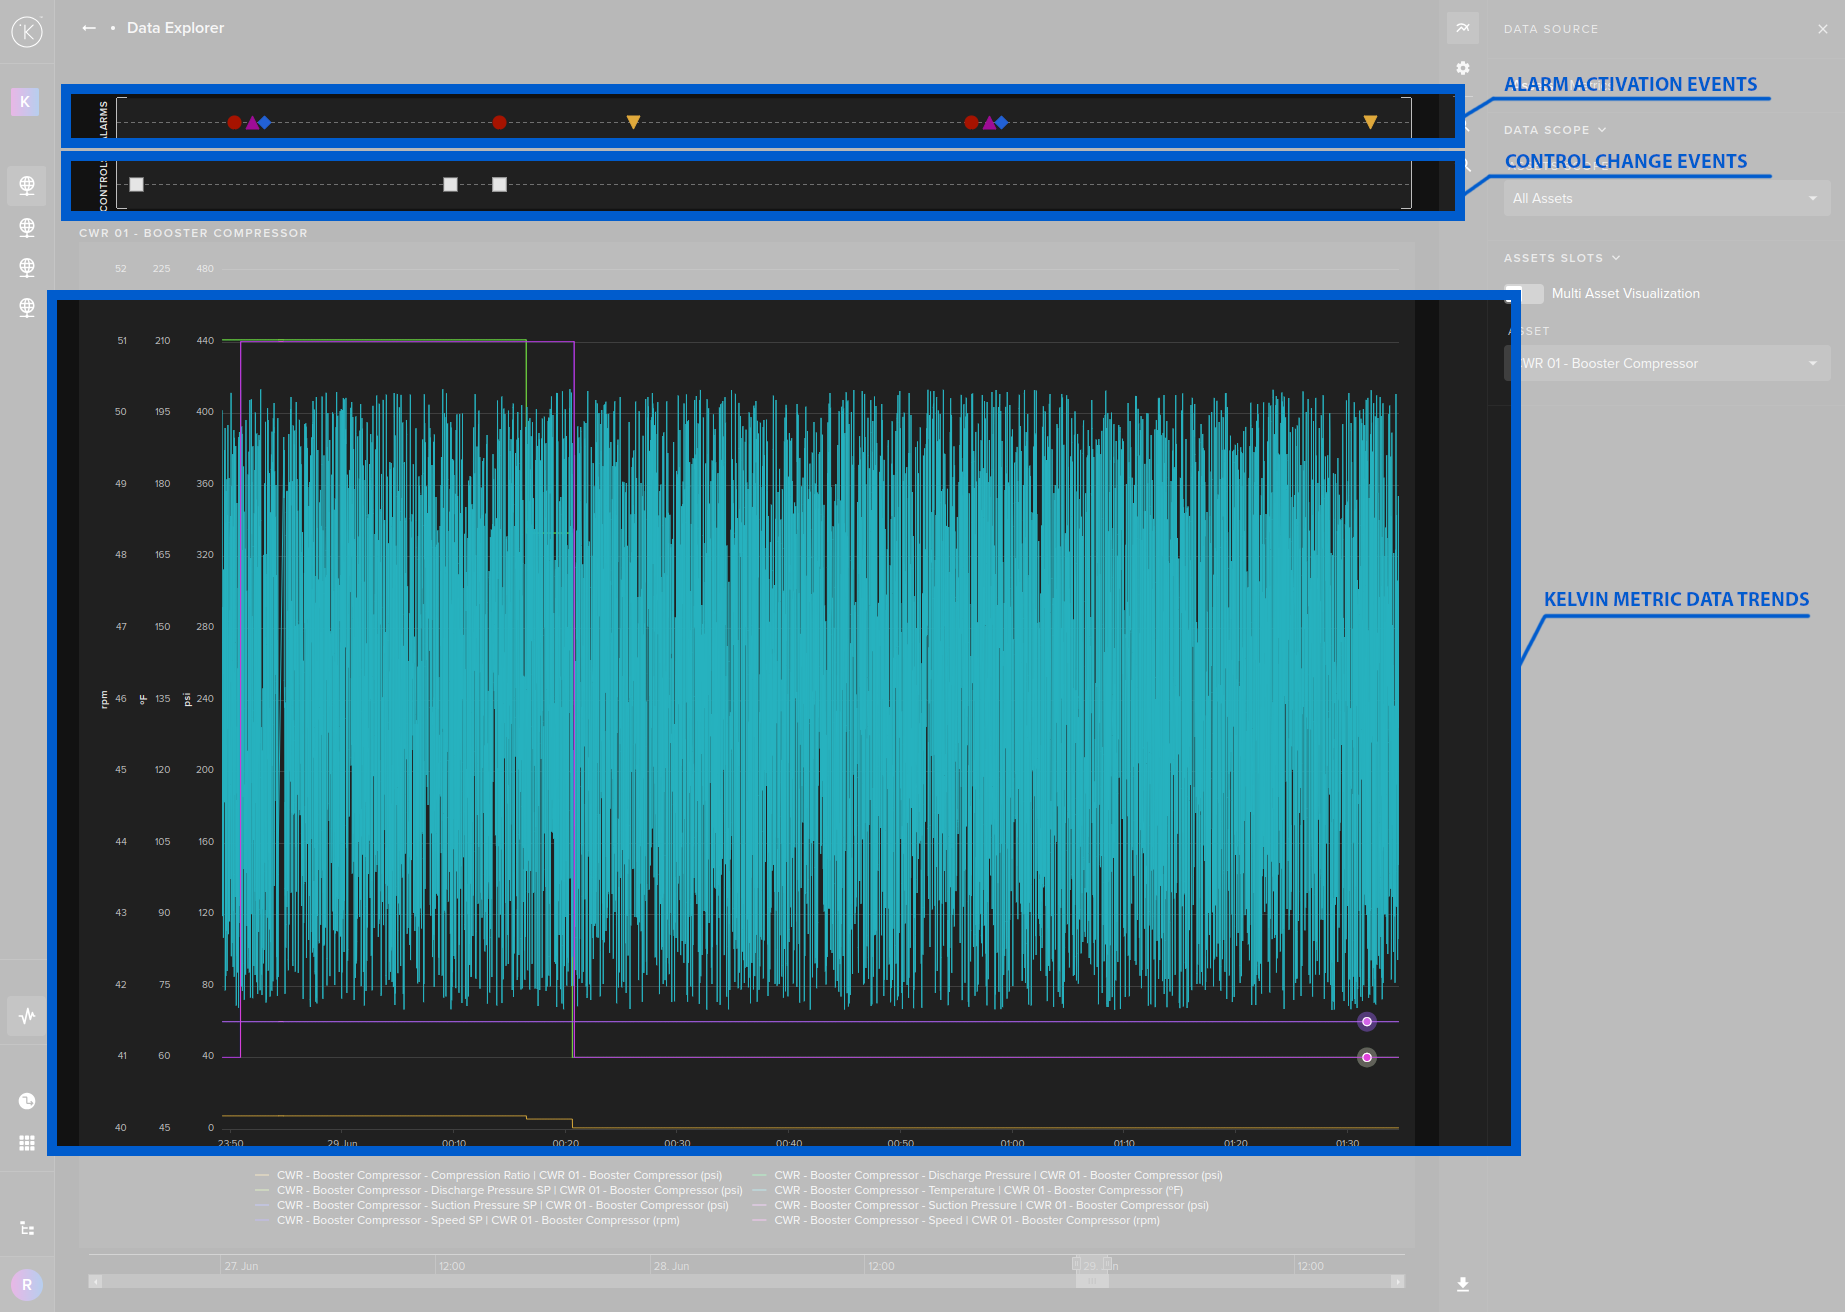Open the CWR 01 - Booster Compressor asset dropdown
The width and height of the screenshot is (1845, 1312).
pos(1666,363)
